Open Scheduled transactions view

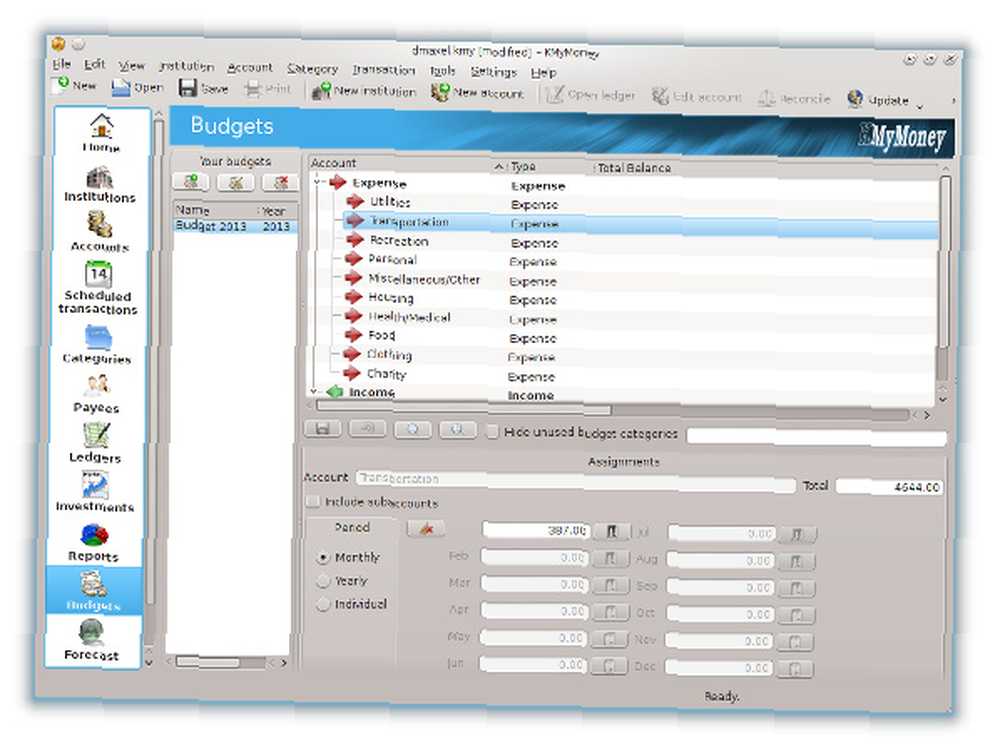(98, 288)
